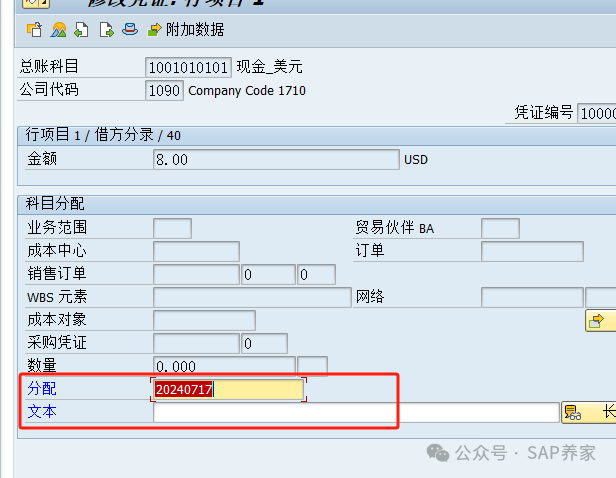This screenshot has height=478, width=616.
Task: Click the 采购凭证 item field showing 0
Action: [264, 343]
